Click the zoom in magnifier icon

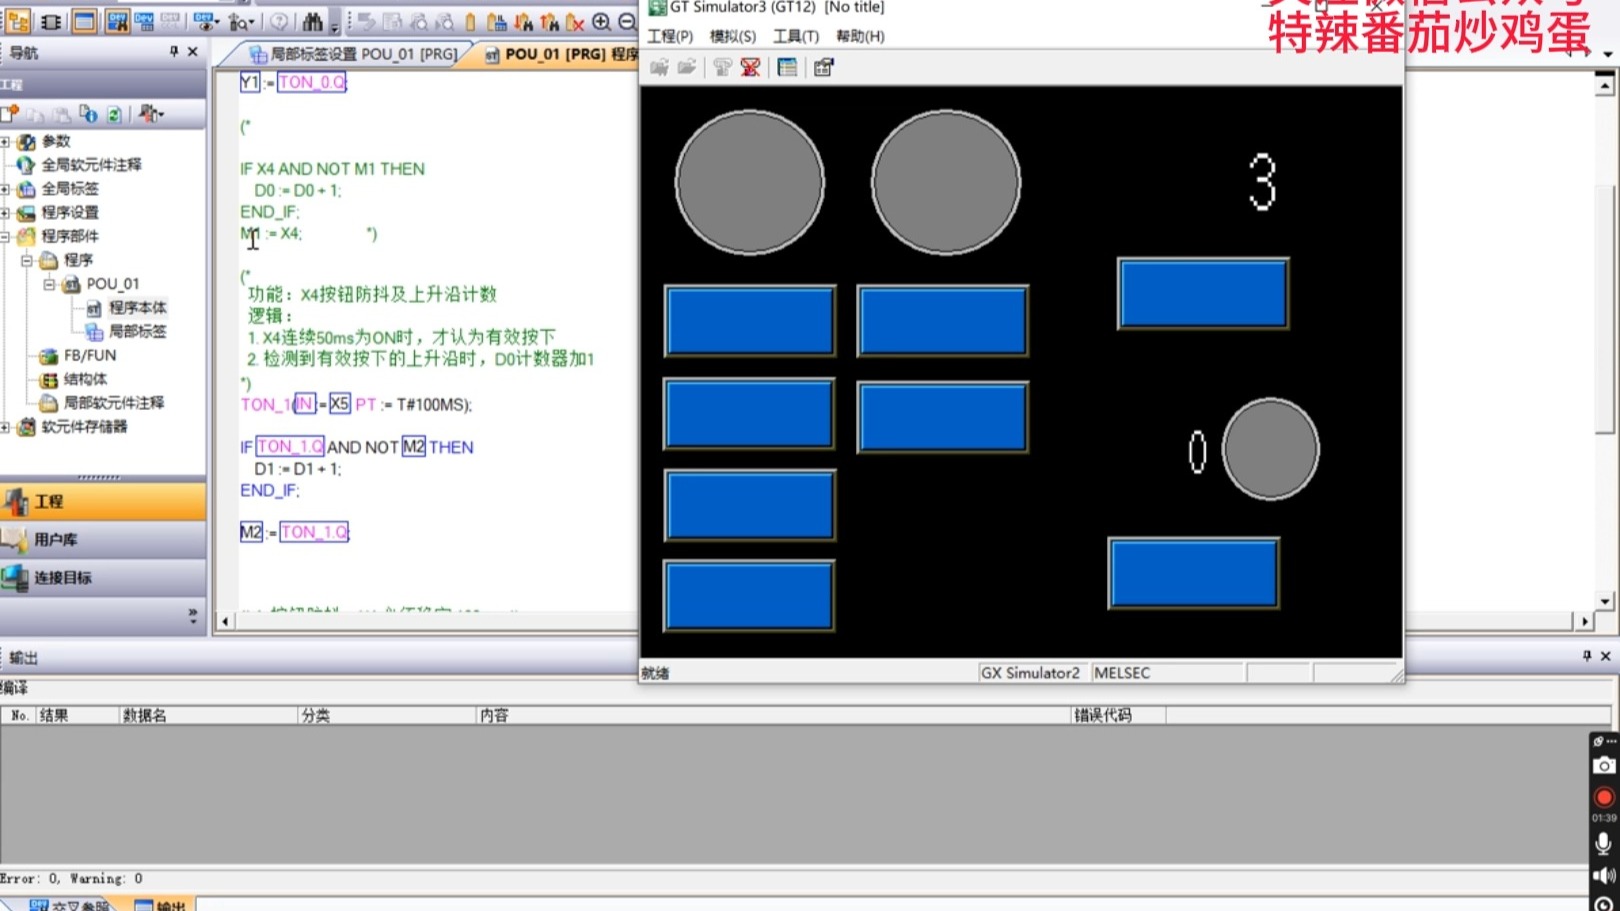(x=601, y=21)
